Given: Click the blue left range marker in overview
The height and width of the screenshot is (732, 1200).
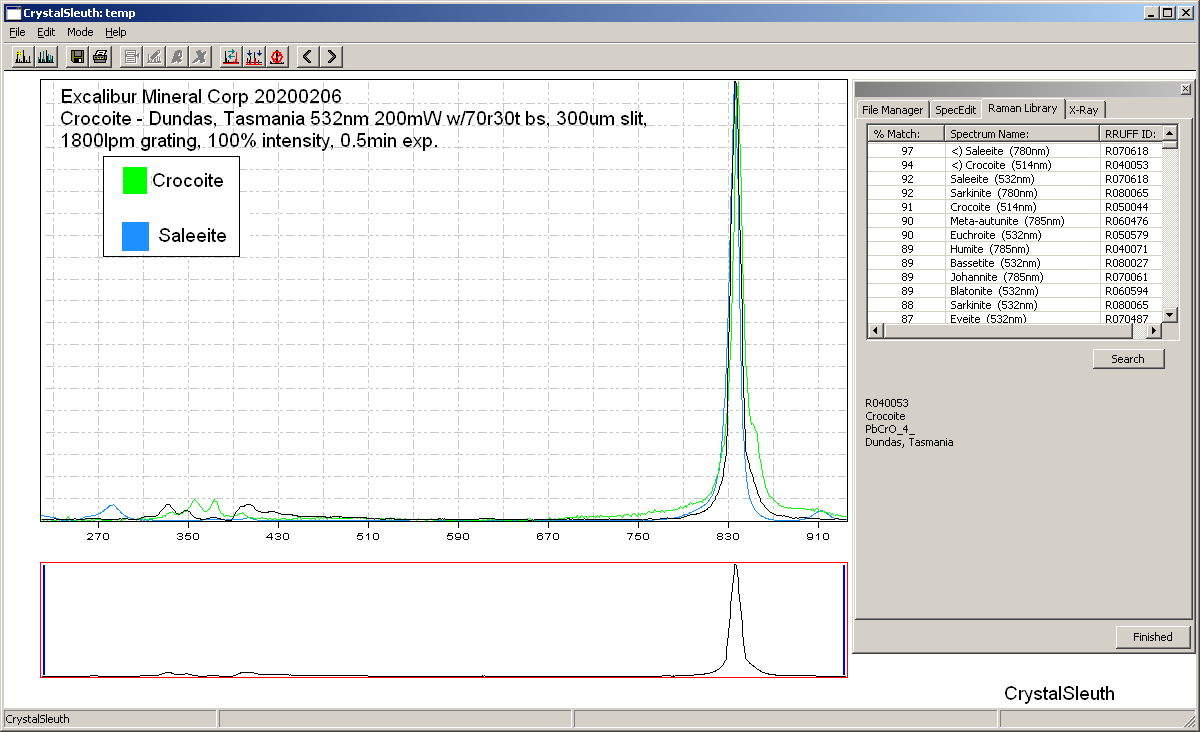Looking at the screenshot, I should (44, 620).
